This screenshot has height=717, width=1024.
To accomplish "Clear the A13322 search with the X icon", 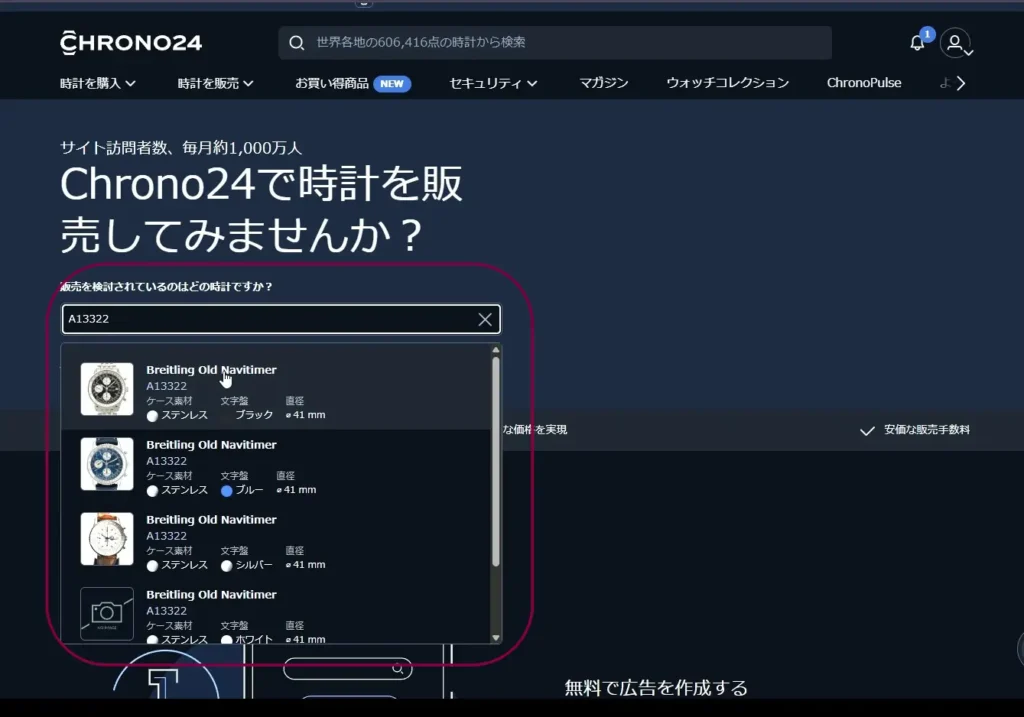I will pyautogui.click(x=485, y=319).
